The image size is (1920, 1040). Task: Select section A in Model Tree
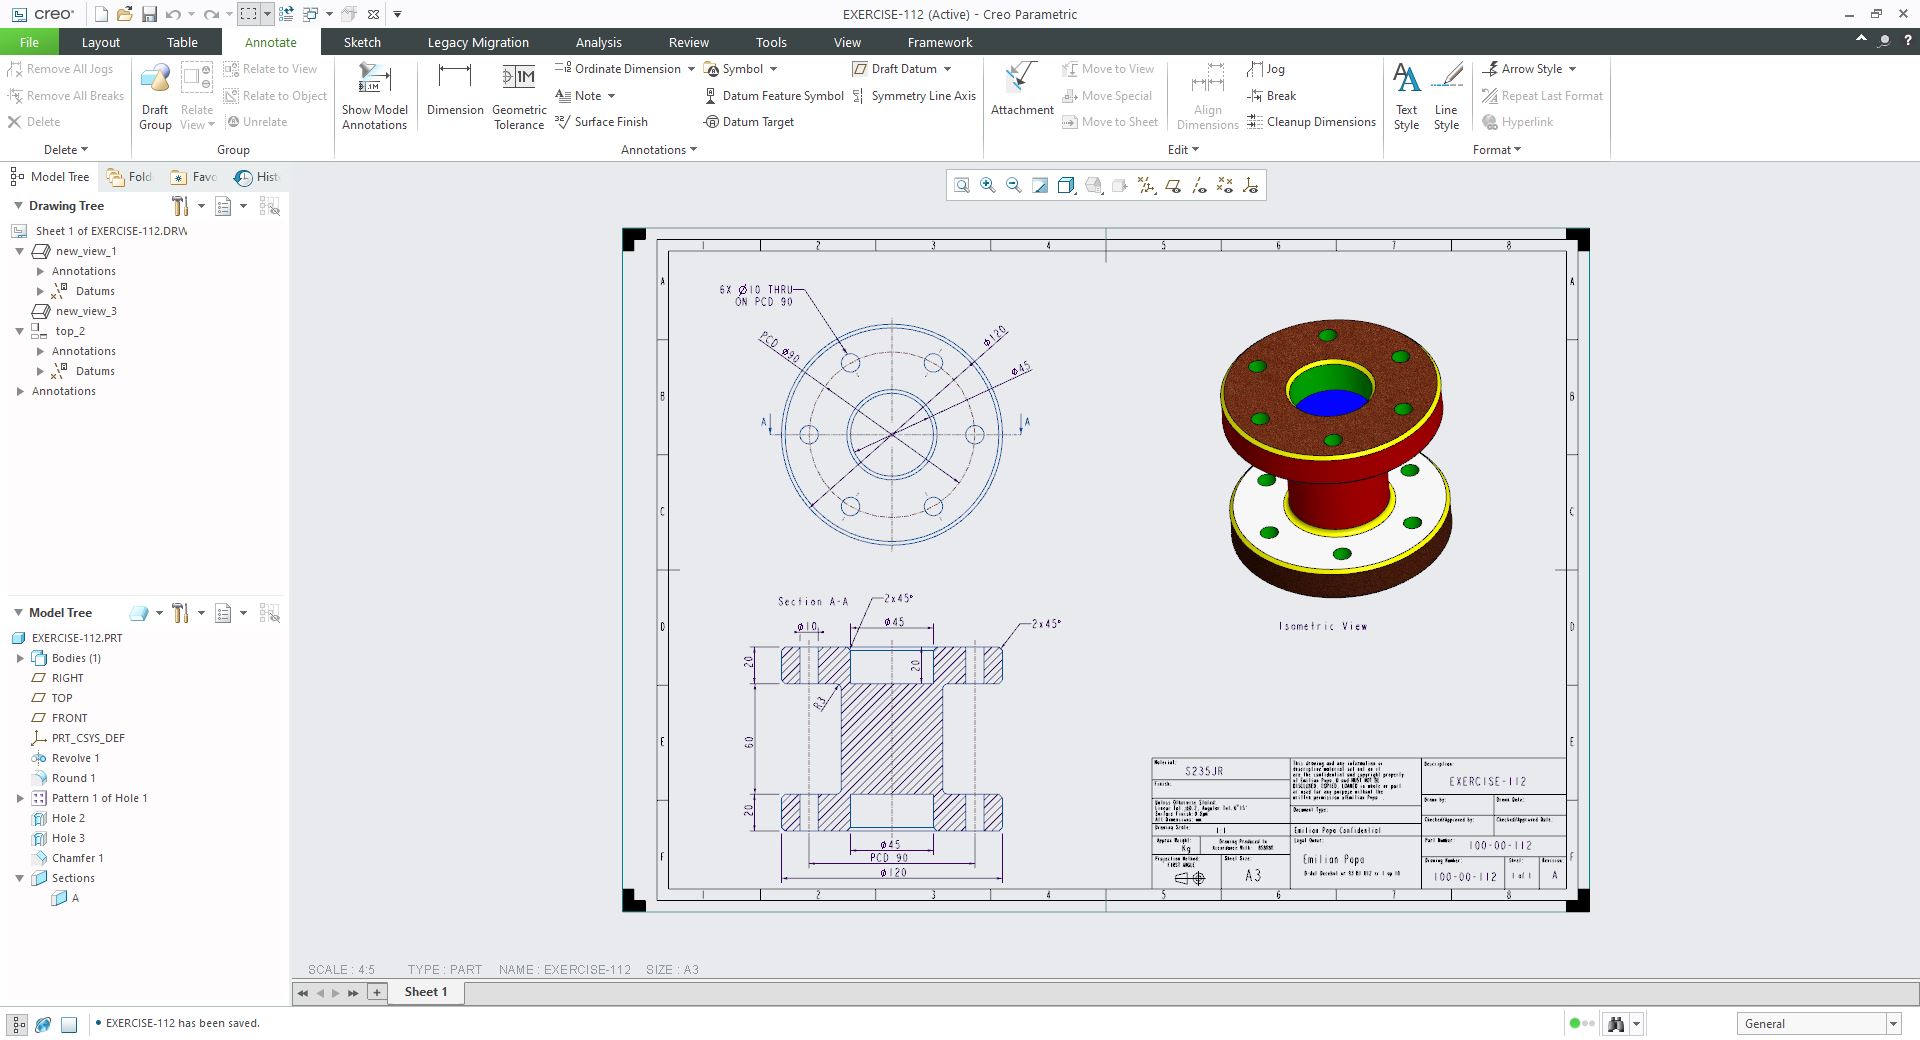(x=65, y=898)
